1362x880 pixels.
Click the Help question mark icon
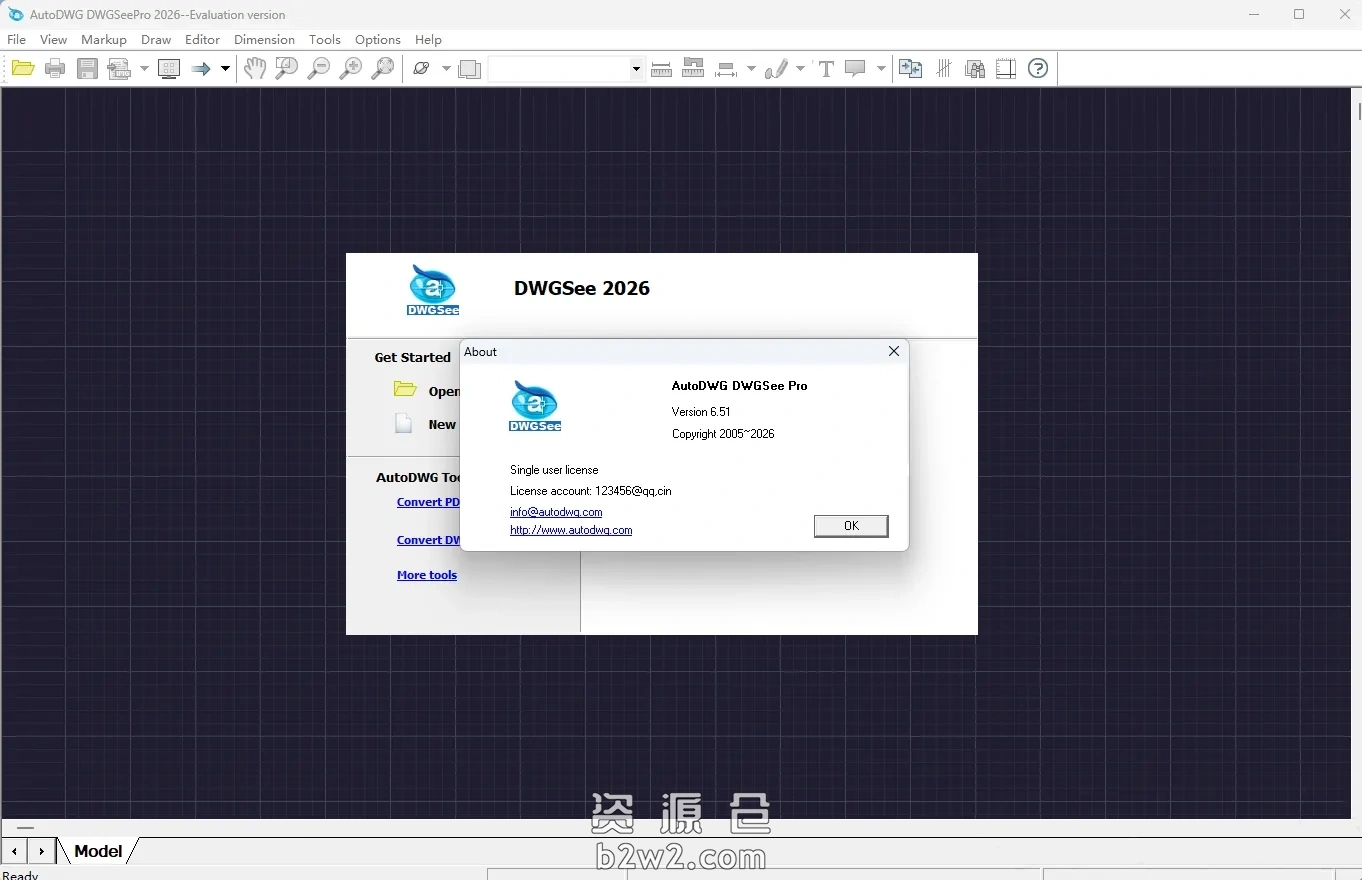1038,69
